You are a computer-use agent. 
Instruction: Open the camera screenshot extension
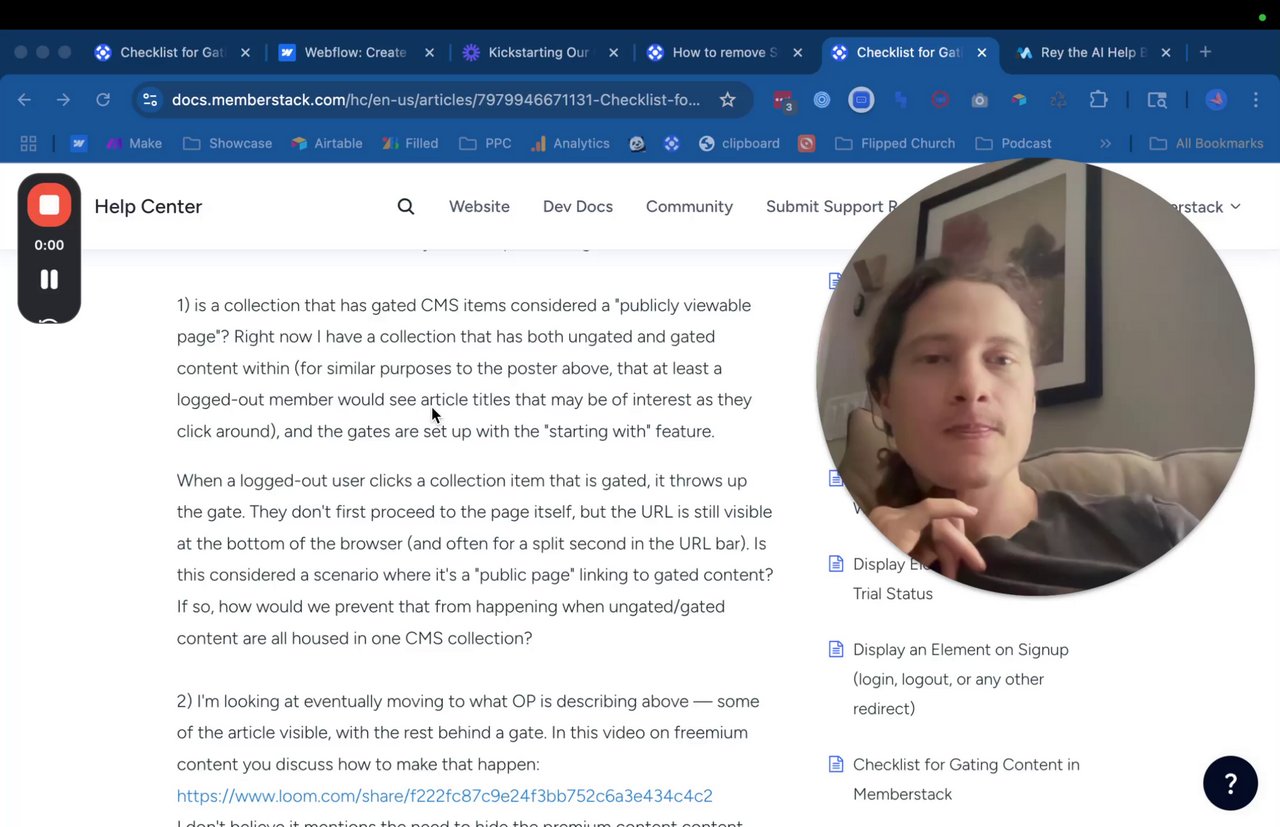(x=980, y=100)
